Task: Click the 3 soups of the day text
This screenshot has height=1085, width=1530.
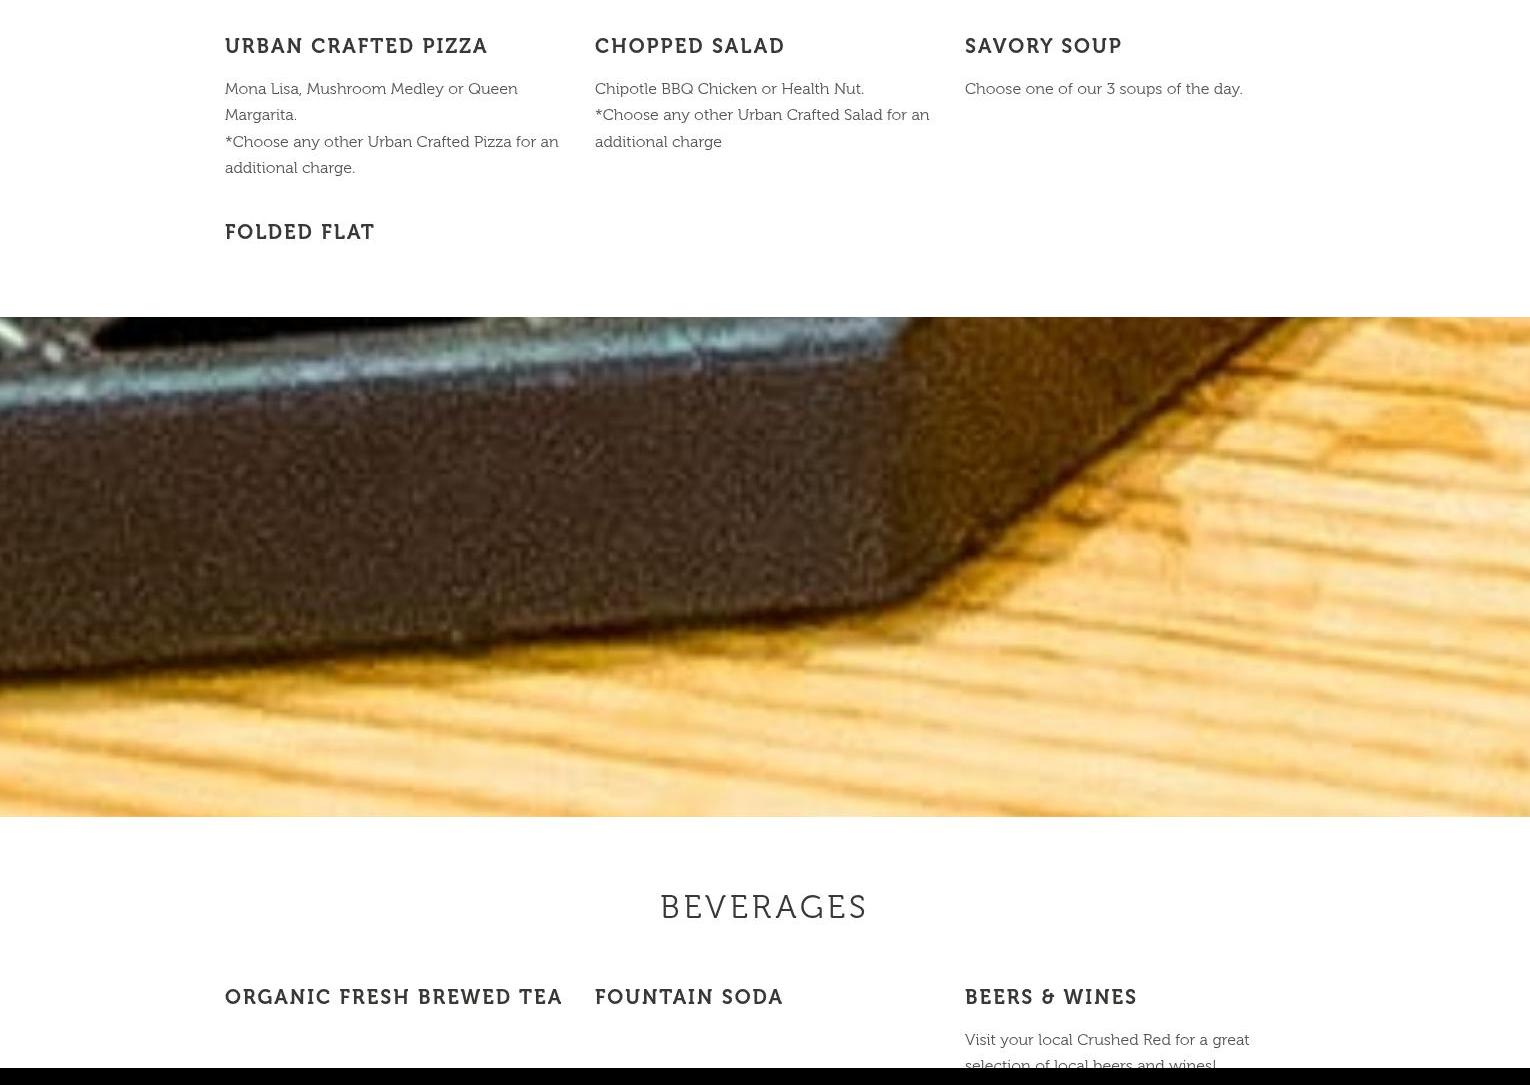Action: tap(1103, 88)
